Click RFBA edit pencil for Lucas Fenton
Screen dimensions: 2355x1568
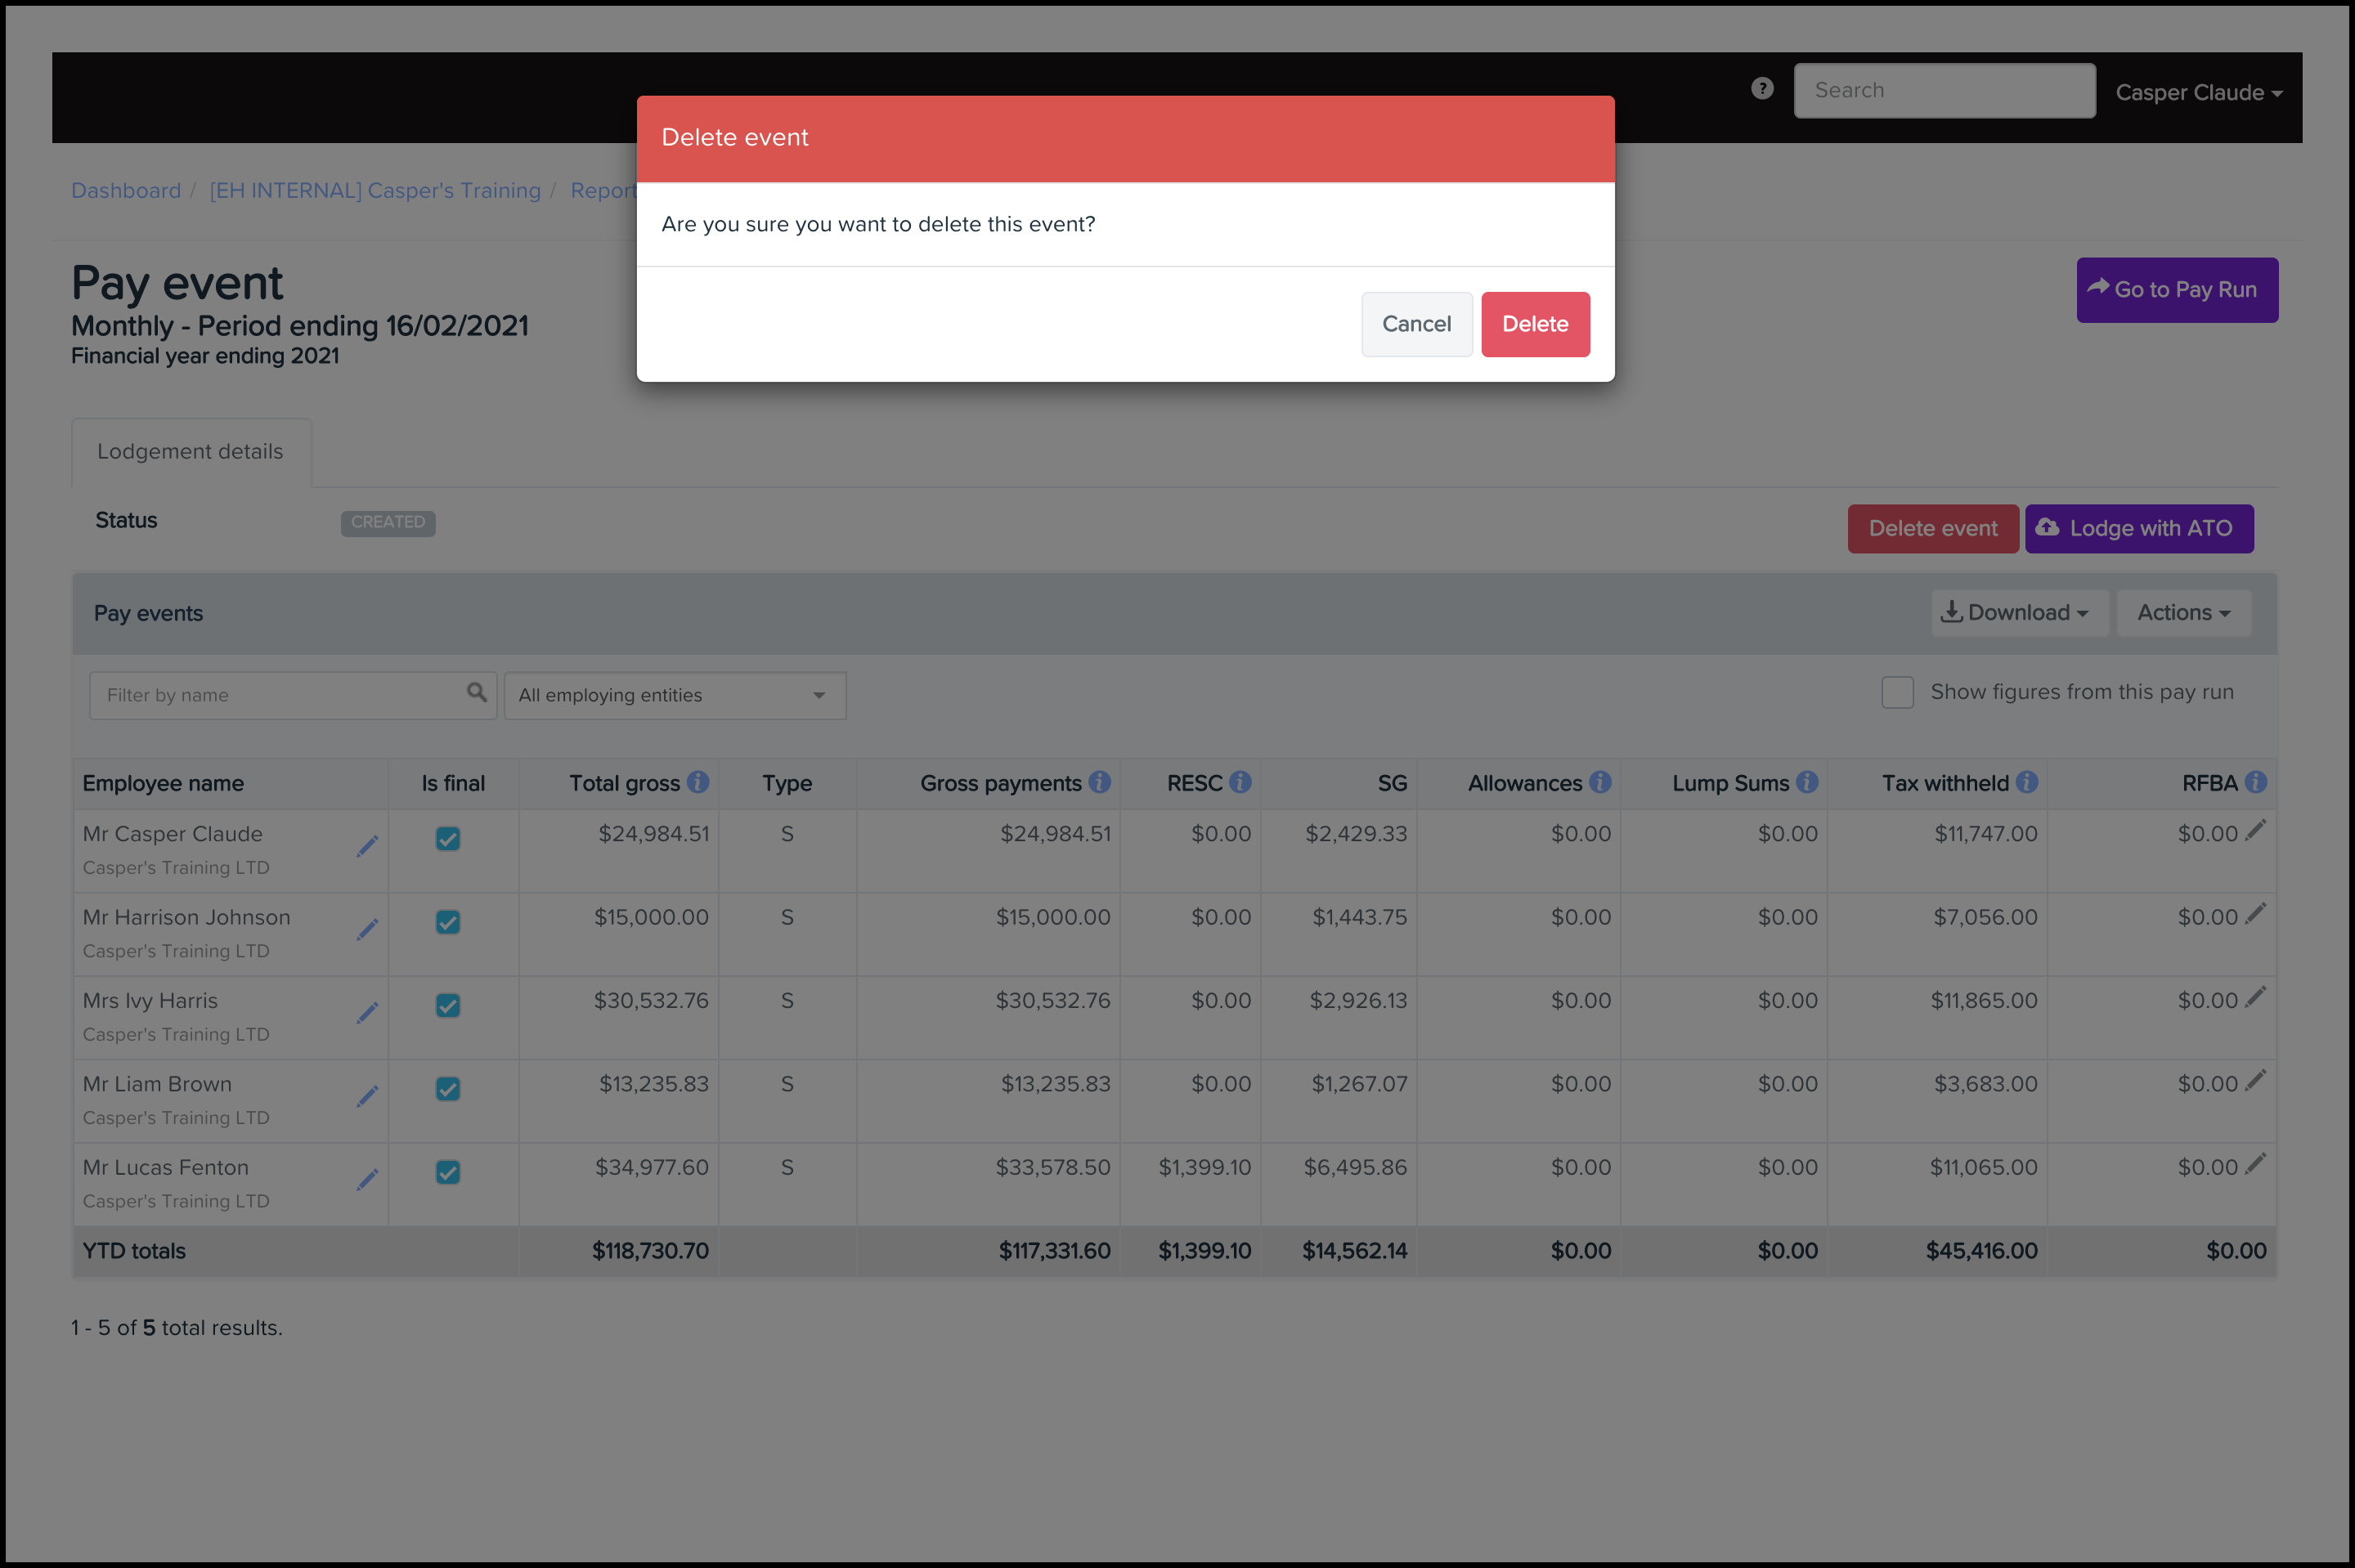[2255, 1163]
